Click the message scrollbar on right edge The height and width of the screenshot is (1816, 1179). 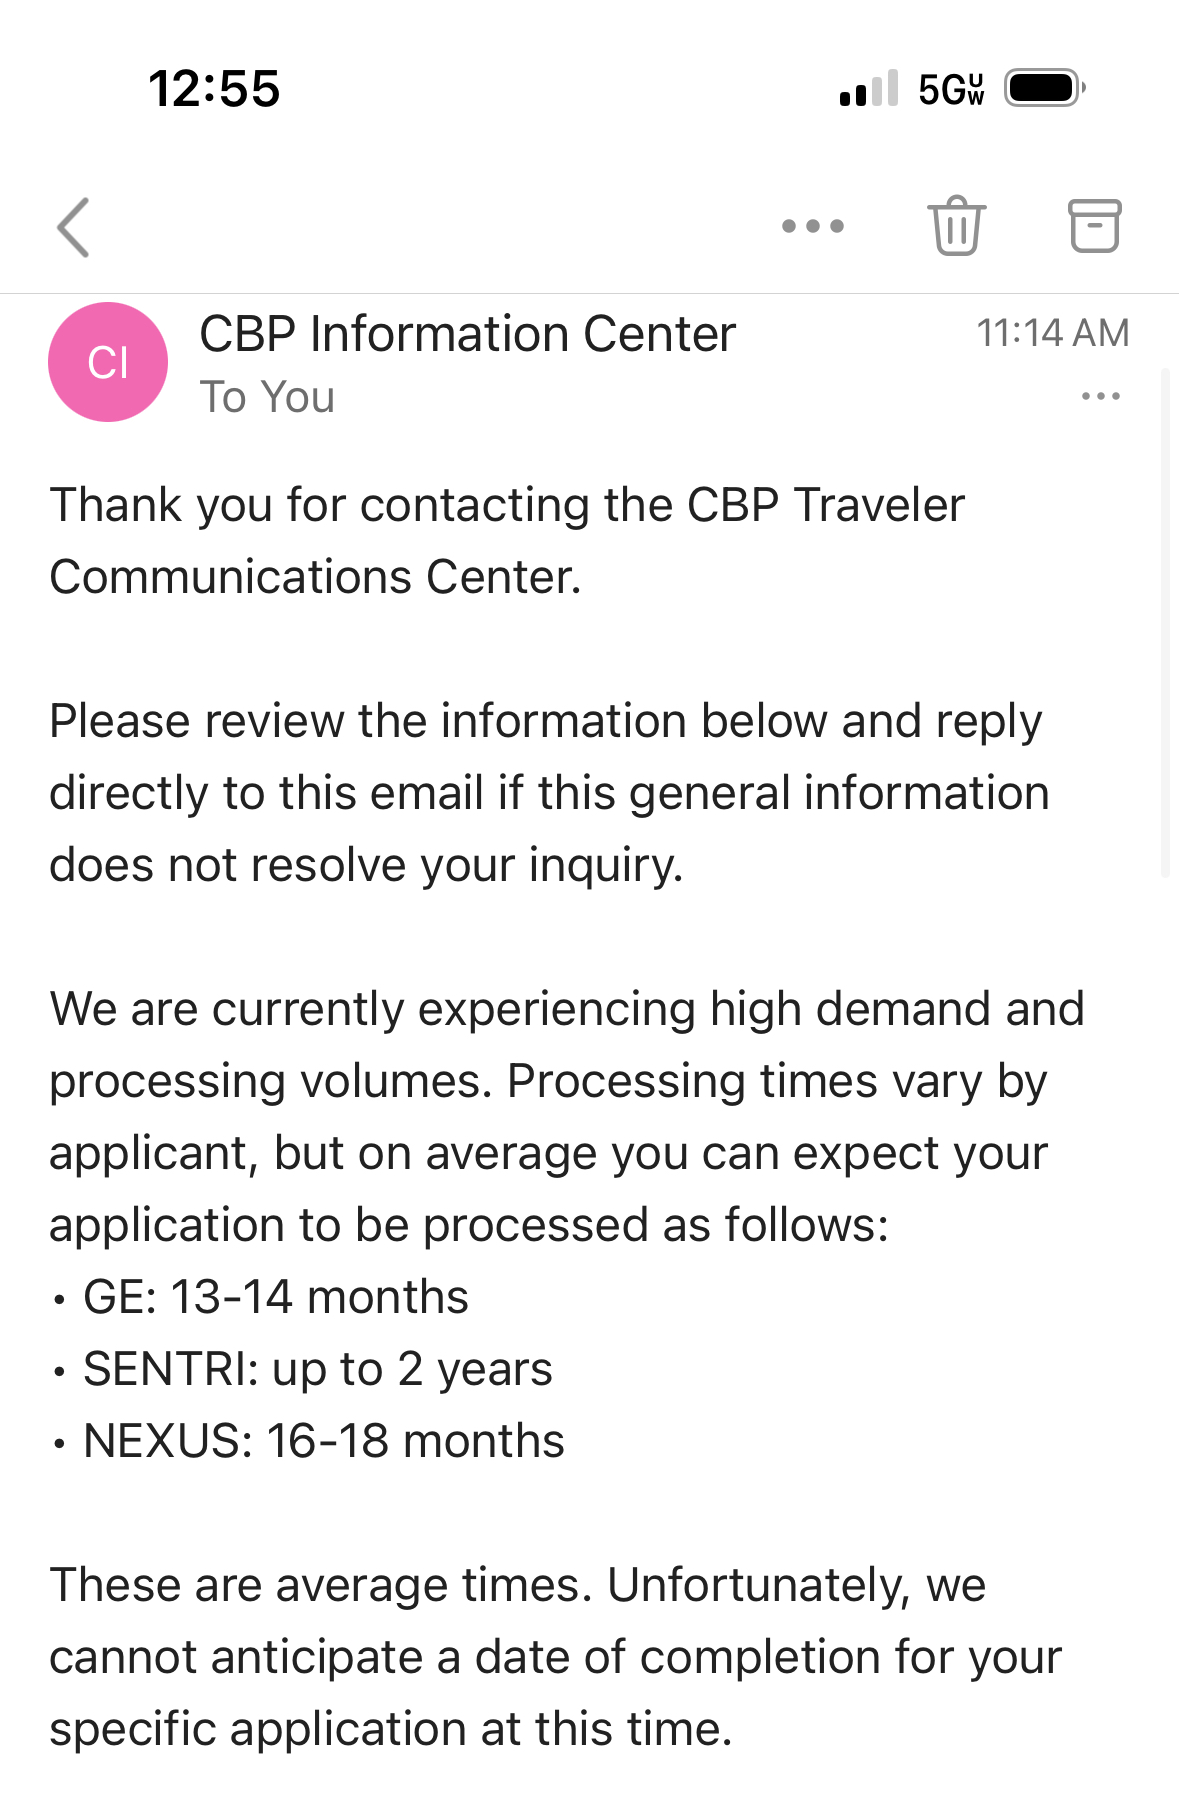click(1164, 622)
